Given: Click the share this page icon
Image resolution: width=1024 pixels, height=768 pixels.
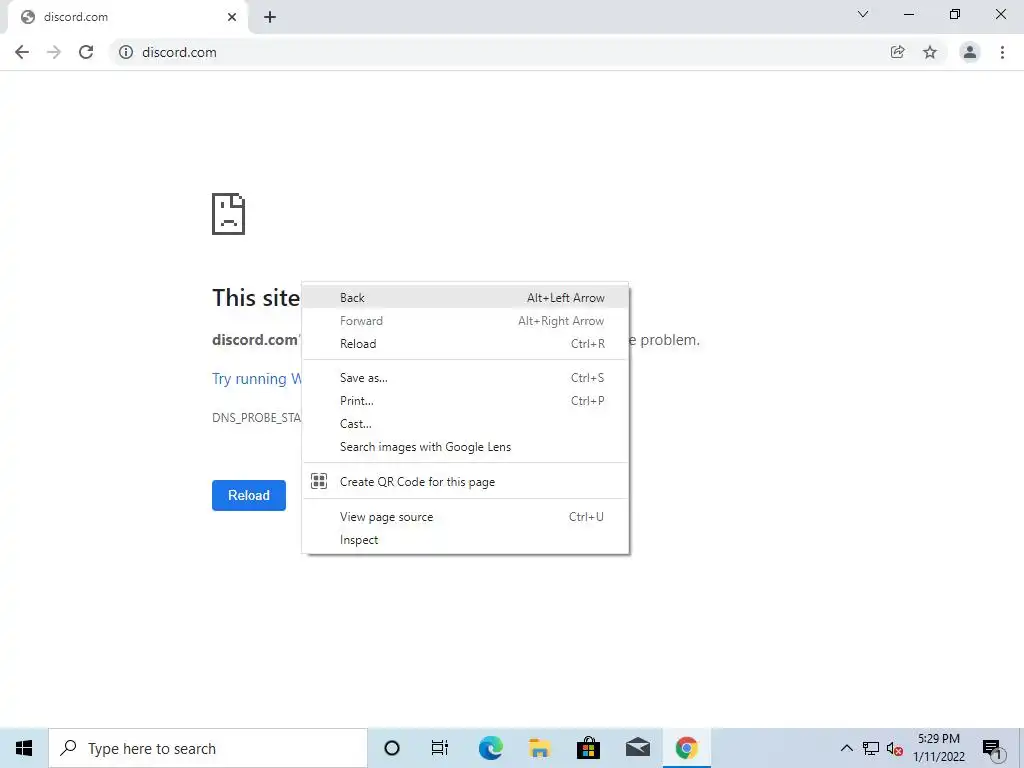Looking at the screenshot, I should pyautogui.click(x=898, y=52).
